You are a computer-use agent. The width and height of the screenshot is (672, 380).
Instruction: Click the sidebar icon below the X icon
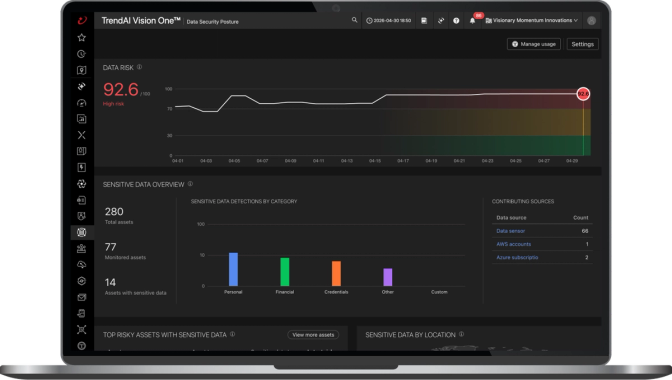[81, 151]
